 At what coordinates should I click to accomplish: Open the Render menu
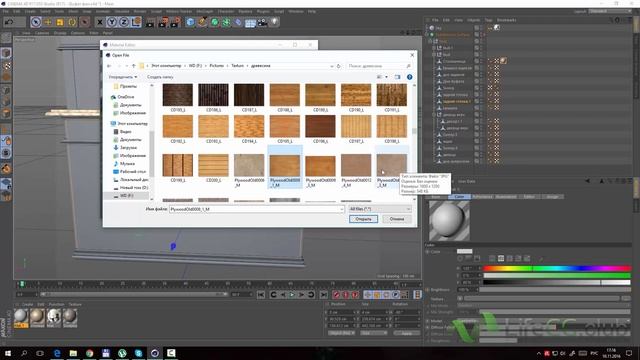(x=140, y=11)
